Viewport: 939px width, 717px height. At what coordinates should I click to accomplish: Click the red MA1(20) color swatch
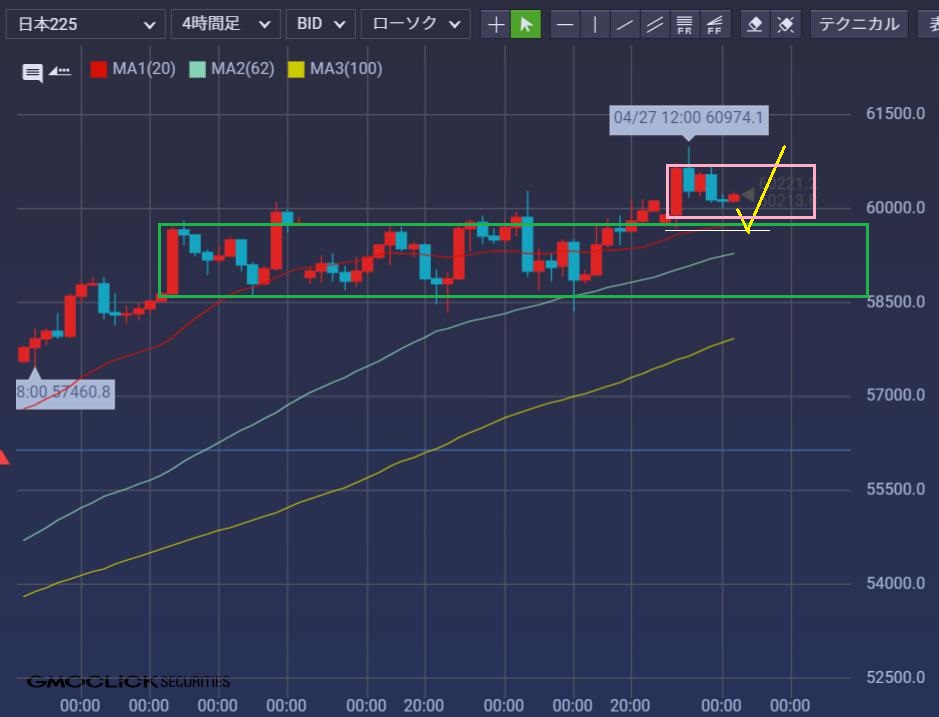(98, 69)
